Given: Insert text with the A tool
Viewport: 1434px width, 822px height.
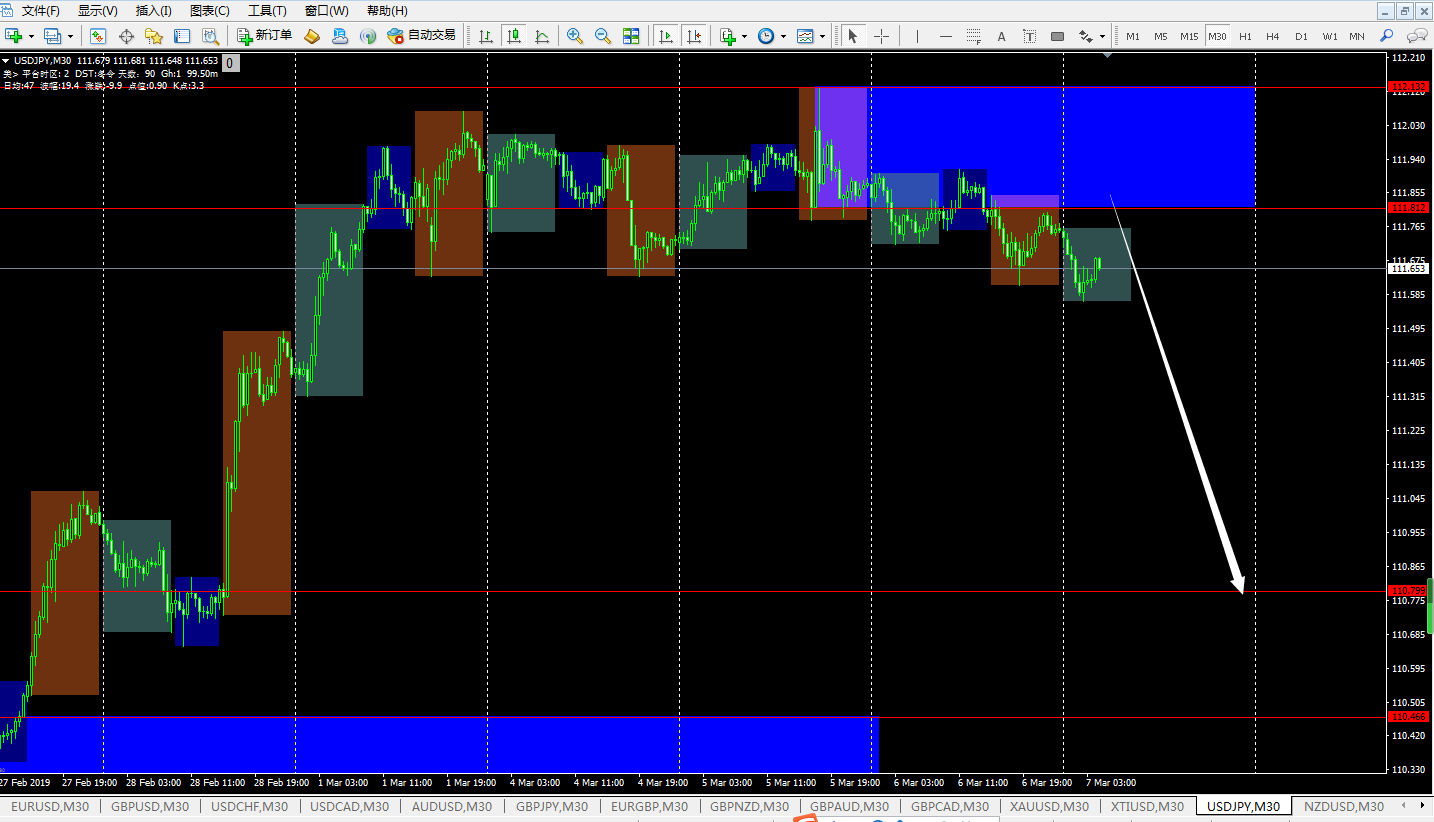Looking at the screenshot, I should [1002, 36].
